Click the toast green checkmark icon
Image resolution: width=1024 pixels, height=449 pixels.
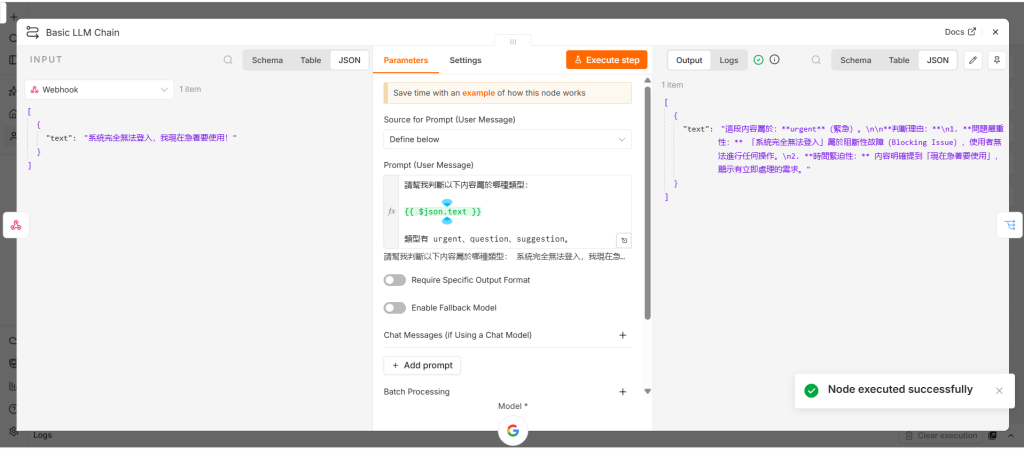[811, 390]
